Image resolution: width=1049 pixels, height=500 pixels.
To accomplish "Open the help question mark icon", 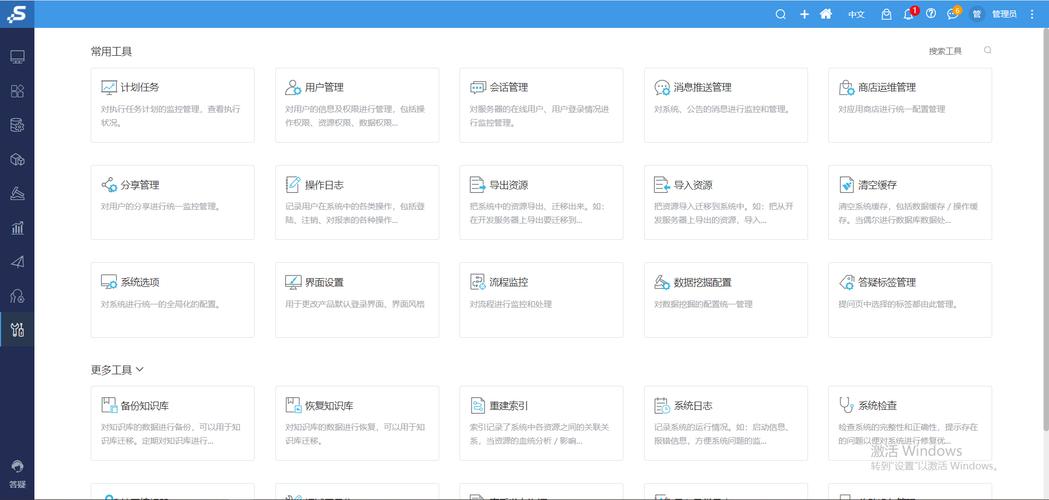I will pyautogui.click(x=931, y=14).
